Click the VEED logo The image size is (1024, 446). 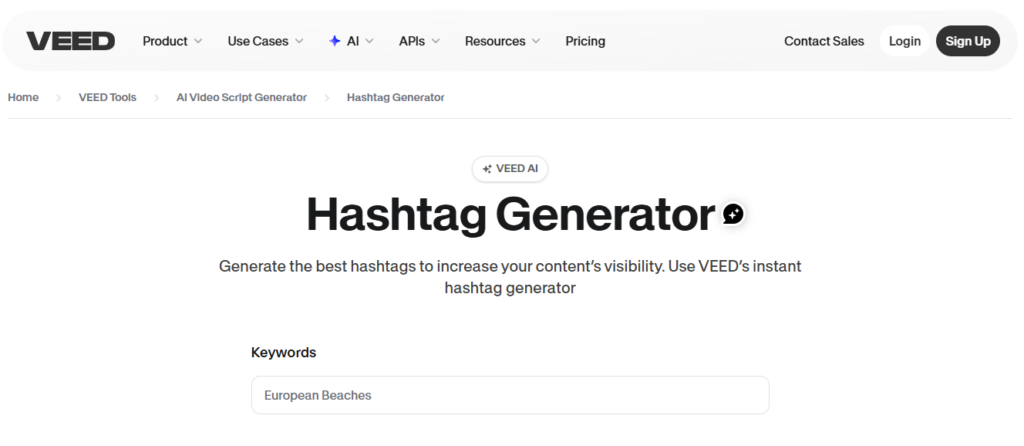(70, 41)
